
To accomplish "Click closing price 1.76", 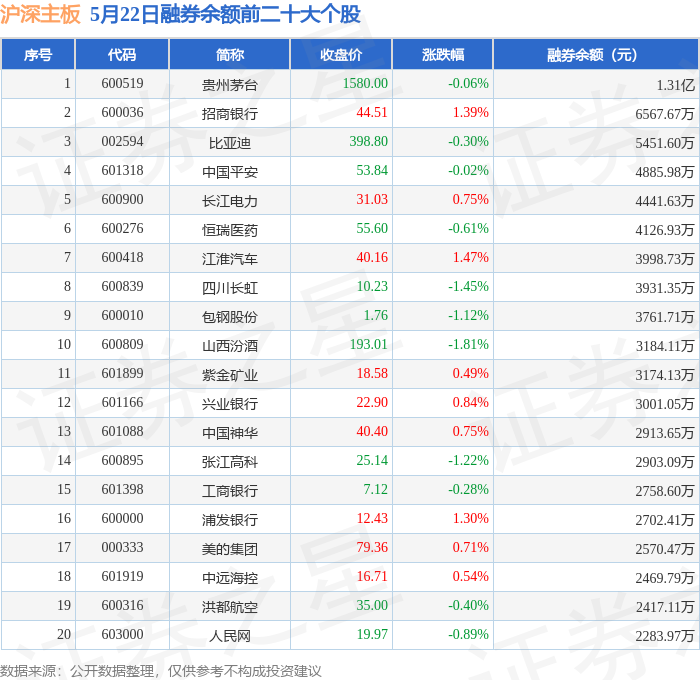I will (376, 316).
